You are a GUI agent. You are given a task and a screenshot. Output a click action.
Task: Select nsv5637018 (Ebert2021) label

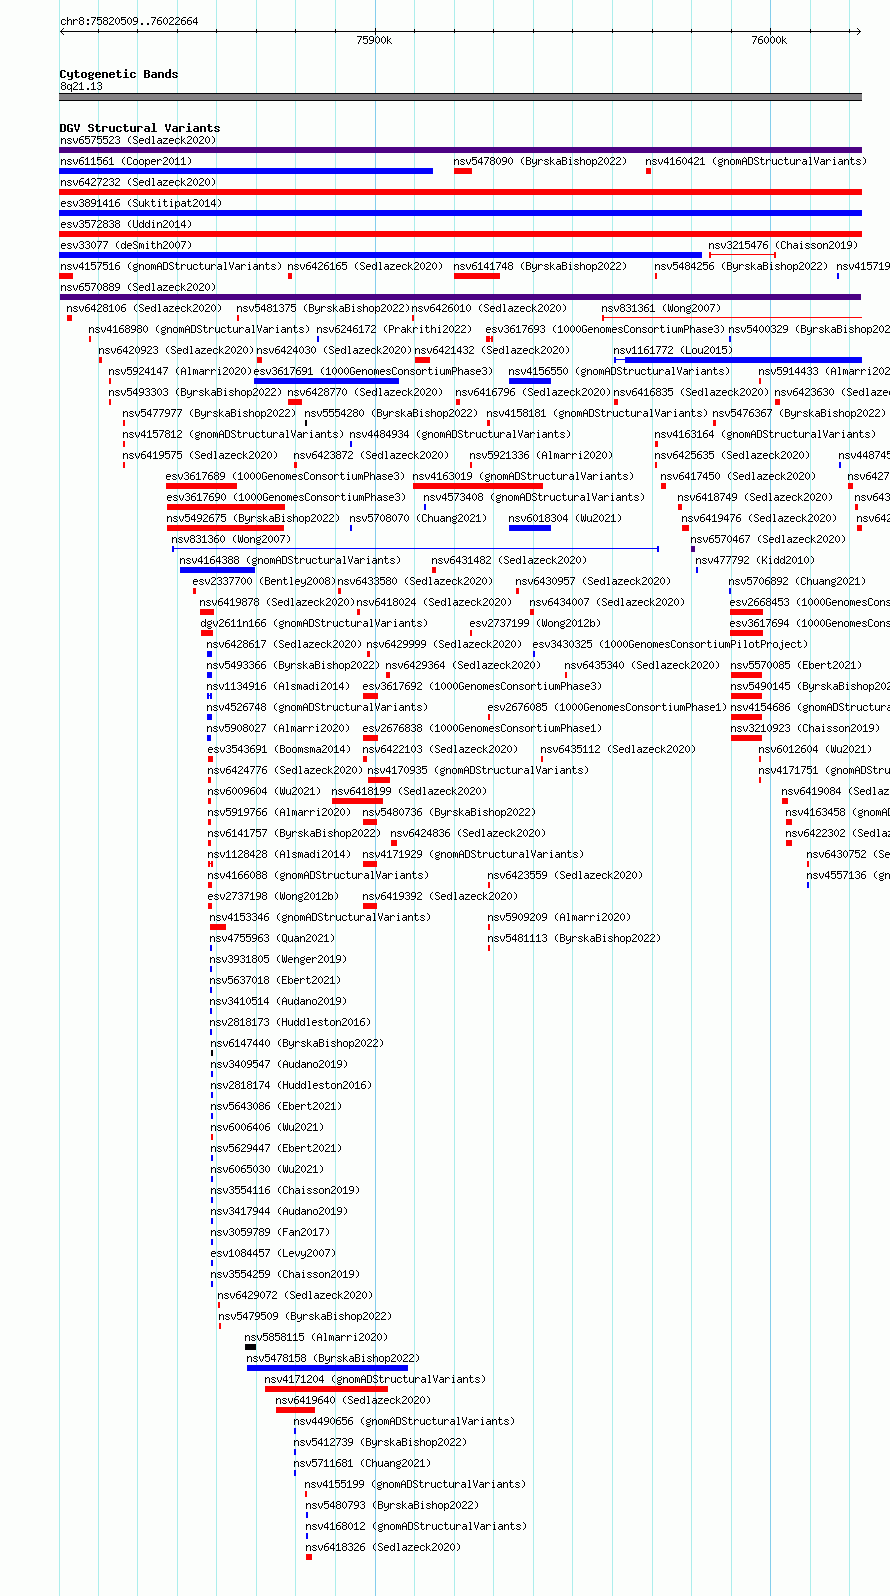275,980
